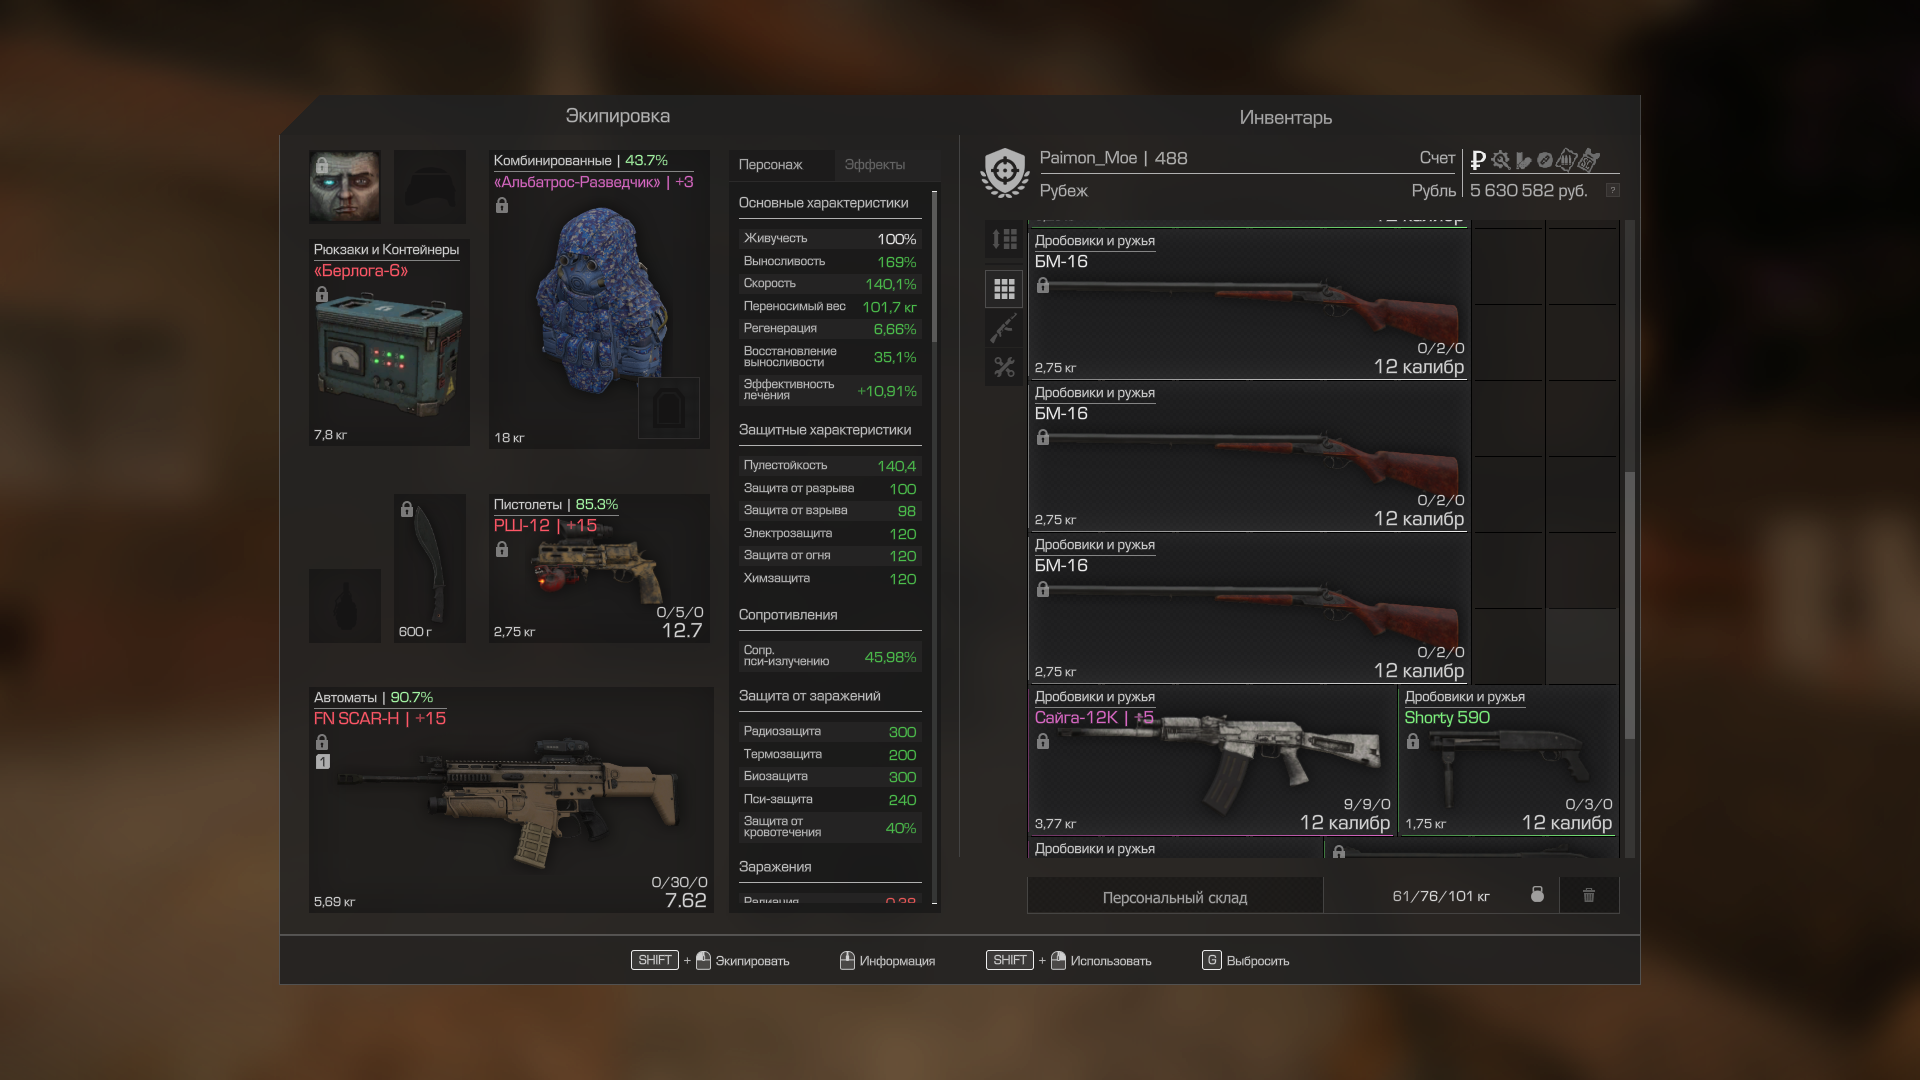
Task: Select the SC bag currency icon
Action: [1589, 159]
